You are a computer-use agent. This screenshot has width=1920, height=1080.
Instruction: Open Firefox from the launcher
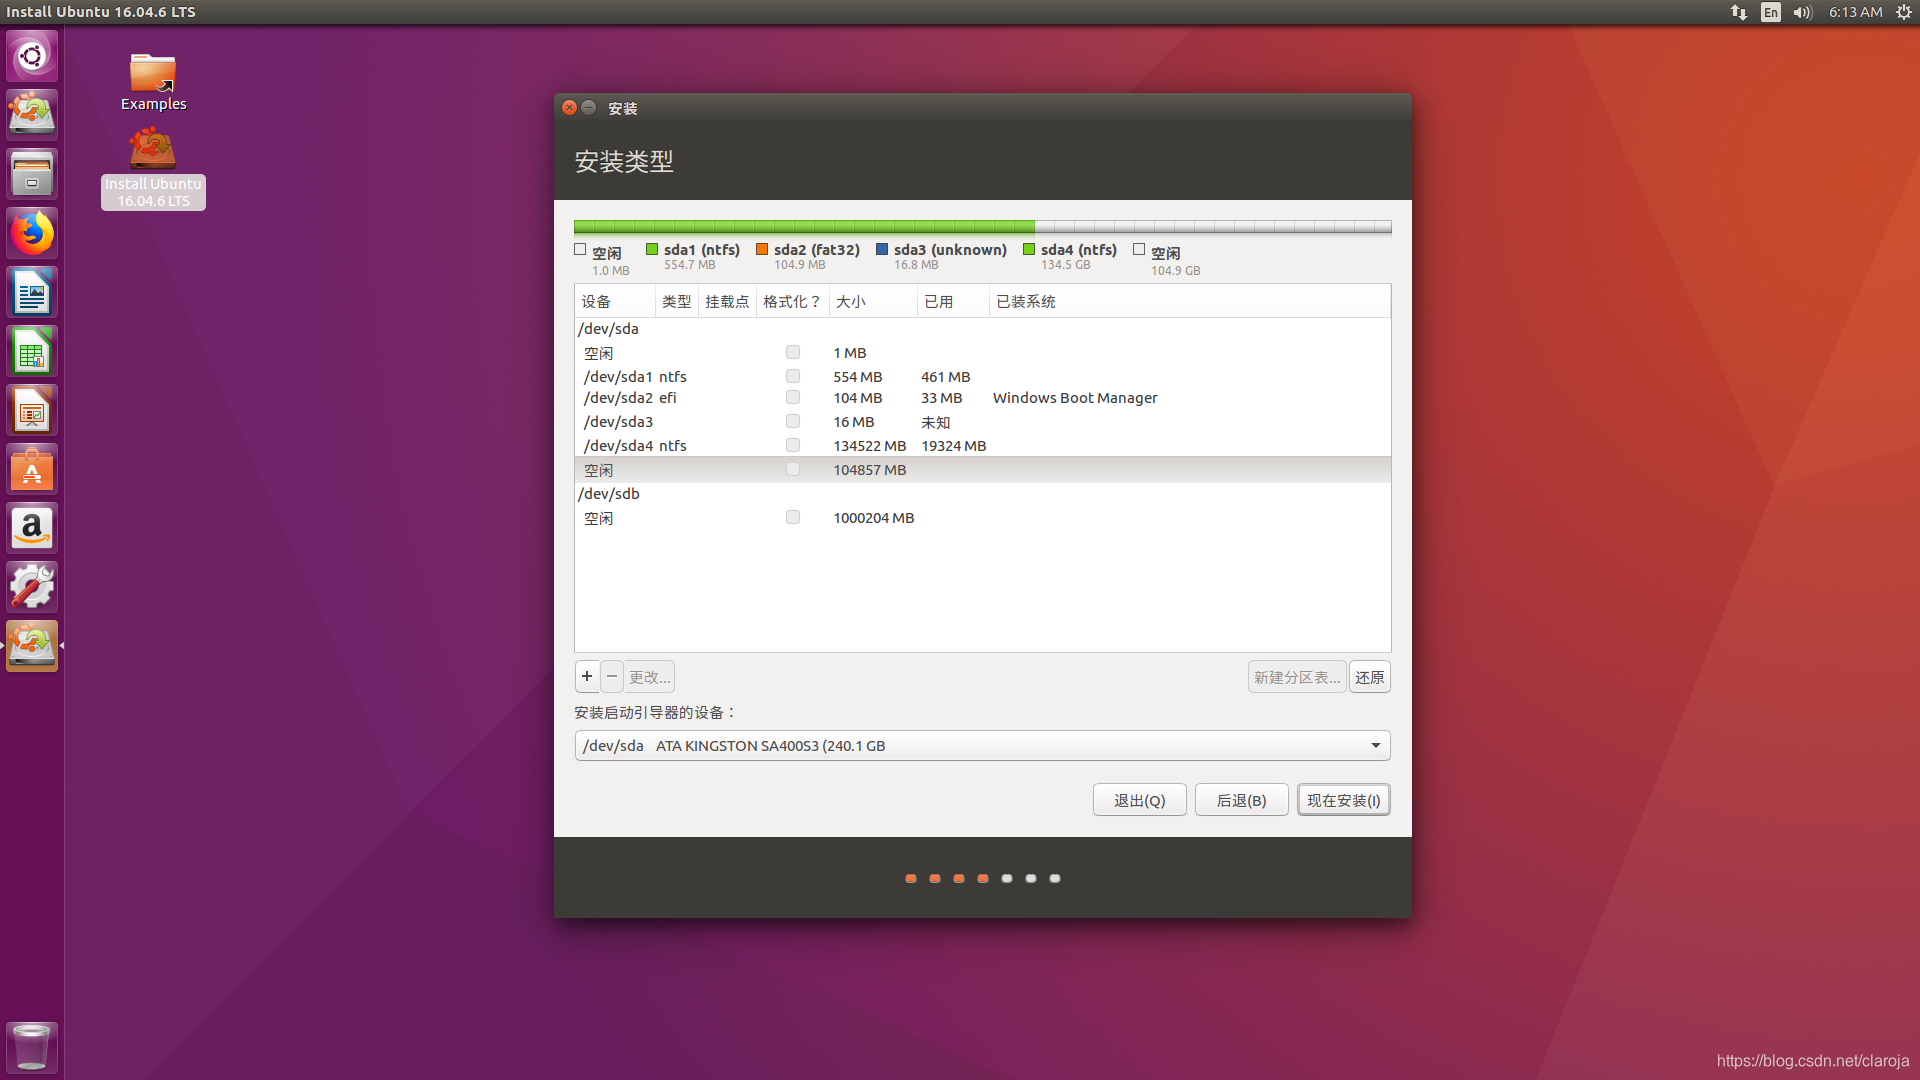pyautogui.click(x=32, y=234)
